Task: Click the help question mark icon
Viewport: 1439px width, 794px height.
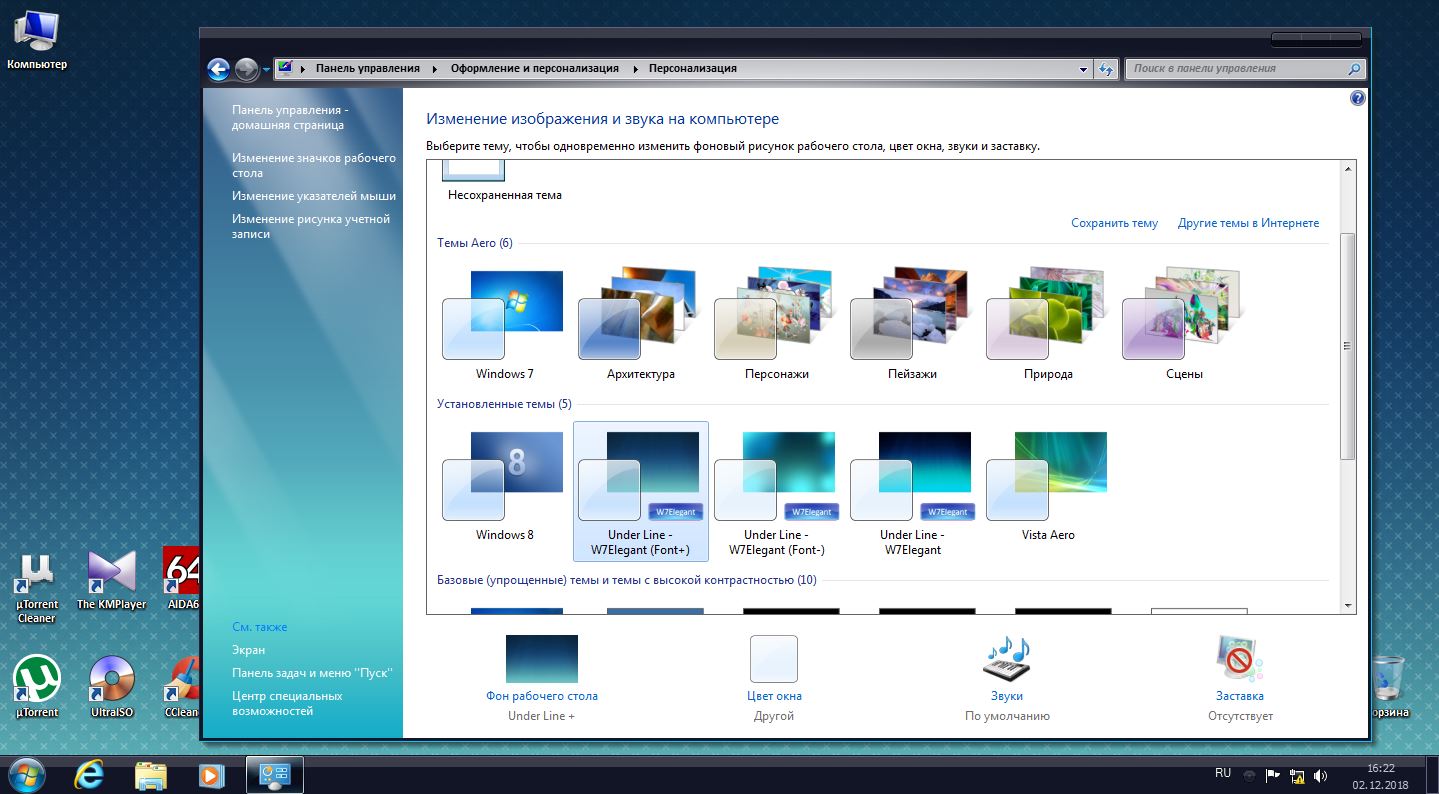Action: pos(1357,98)
